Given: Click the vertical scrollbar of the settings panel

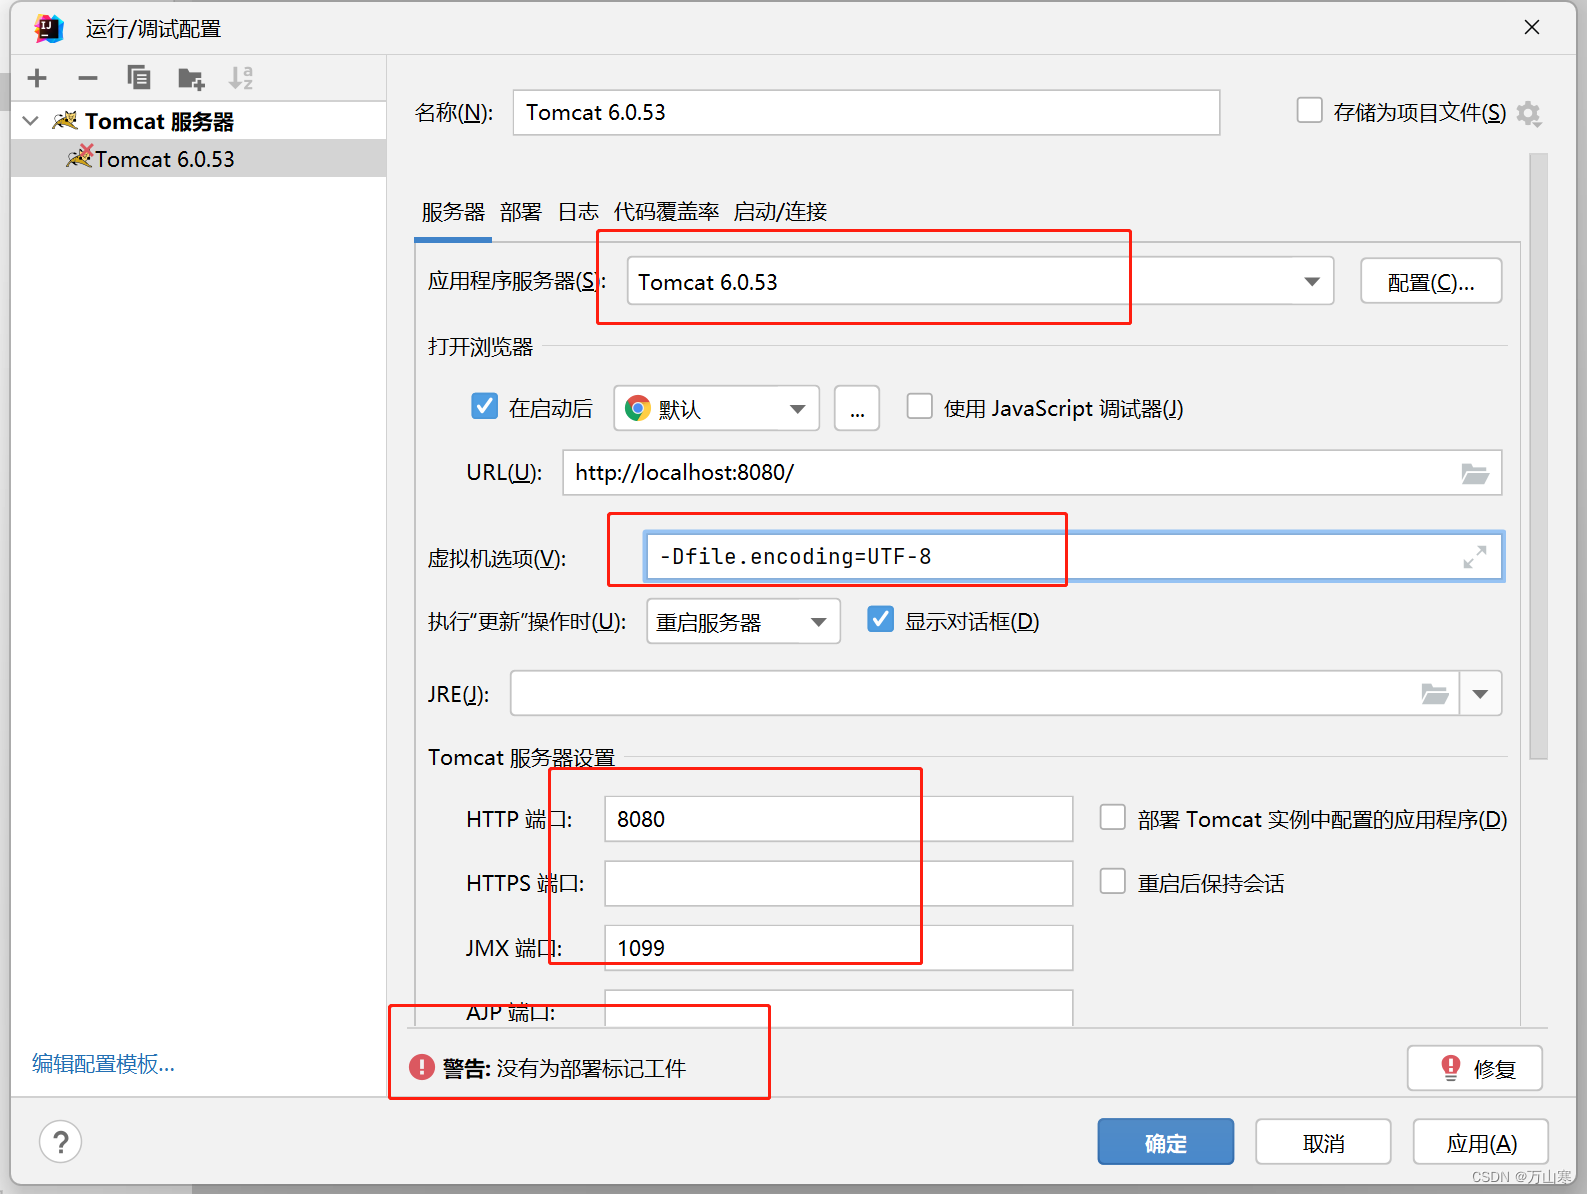Looking at the screenshot, I should click(1539, 456).
